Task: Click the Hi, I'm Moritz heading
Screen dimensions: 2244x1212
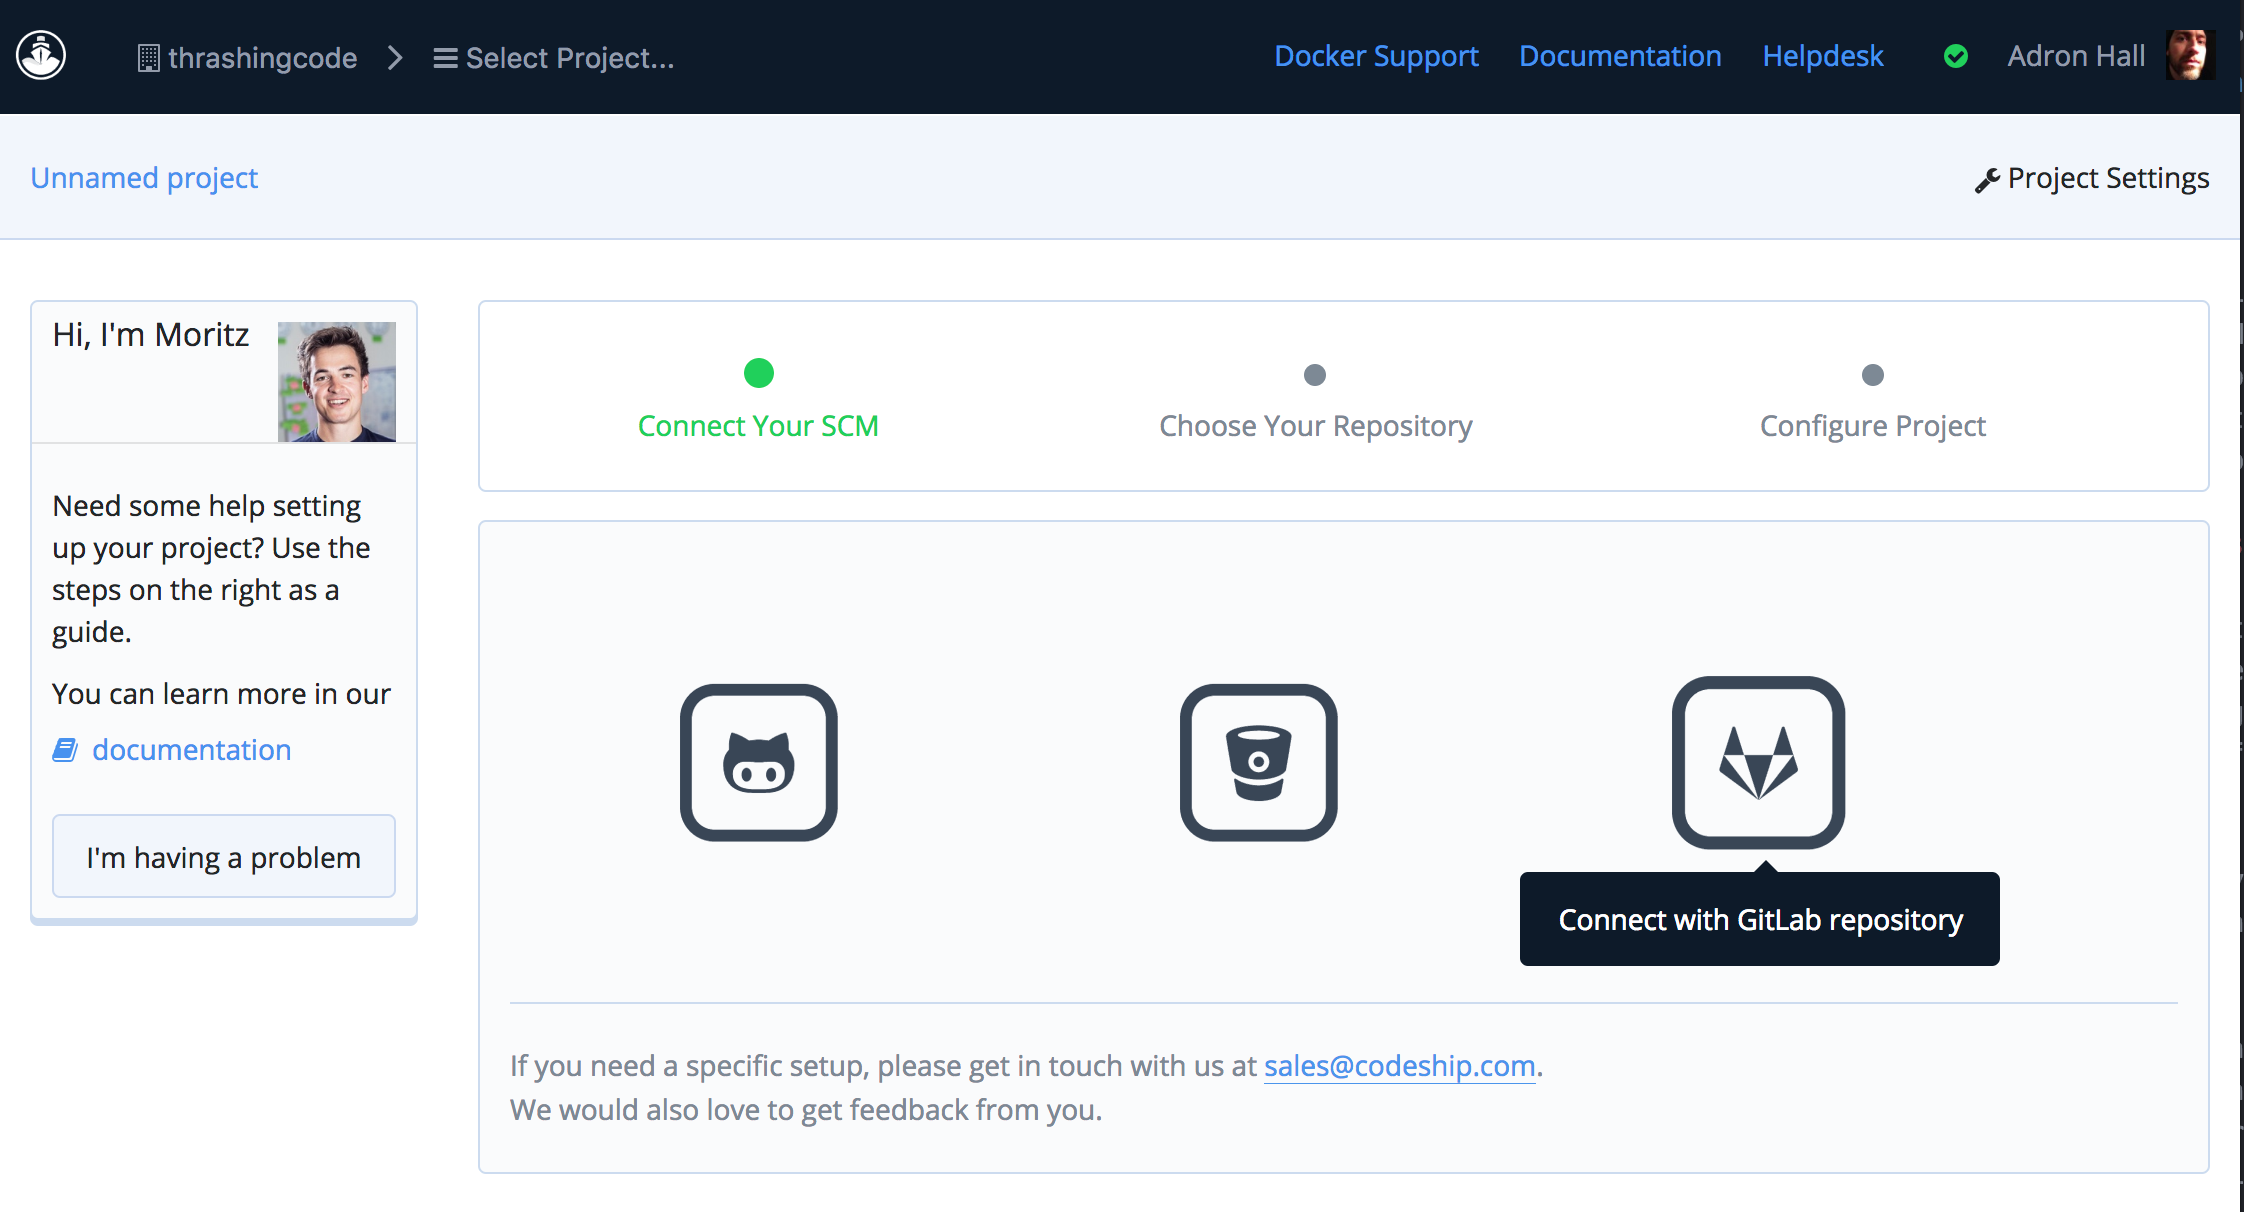Action: (x=151, y=335)
